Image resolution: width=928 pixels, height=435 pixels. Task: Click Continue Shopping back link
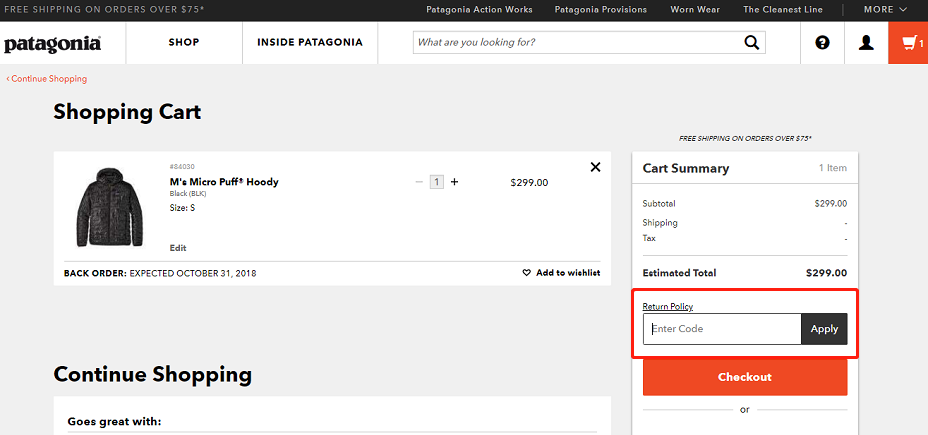click(x=47, y=79)
